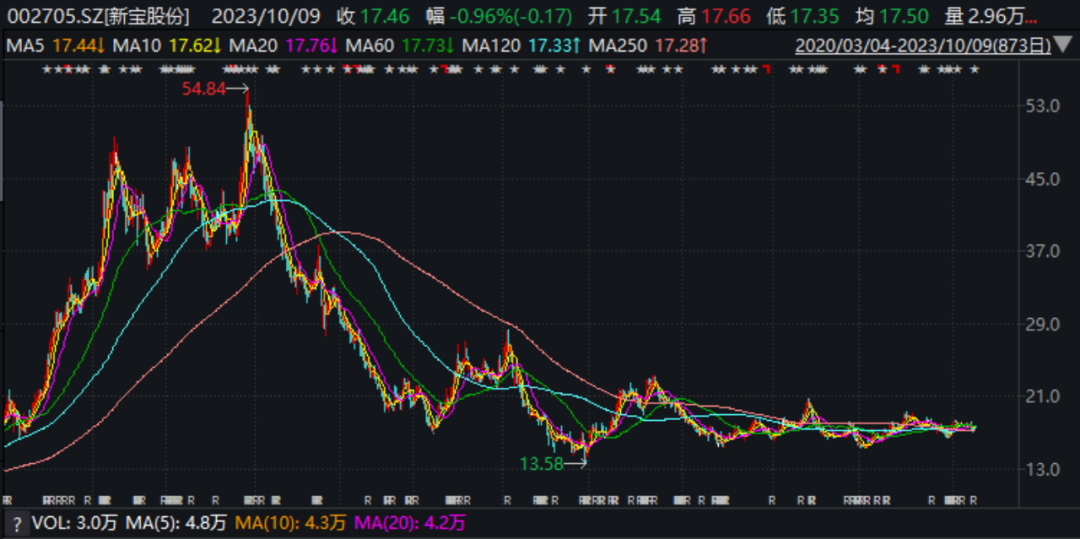Click the opening price 开 17.54
The width and height of the screenshot is (1080, 539).
point(624,16)
